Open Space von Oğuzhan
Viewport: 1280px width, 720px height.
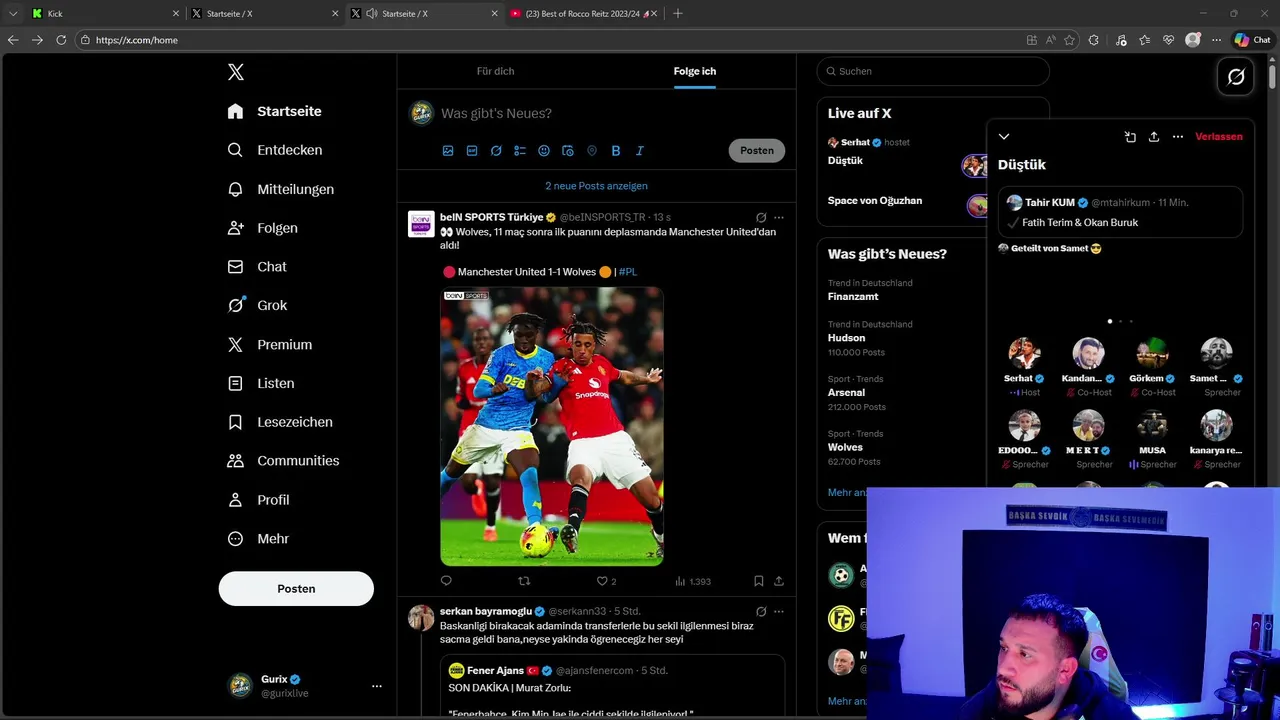click(875, 201)
